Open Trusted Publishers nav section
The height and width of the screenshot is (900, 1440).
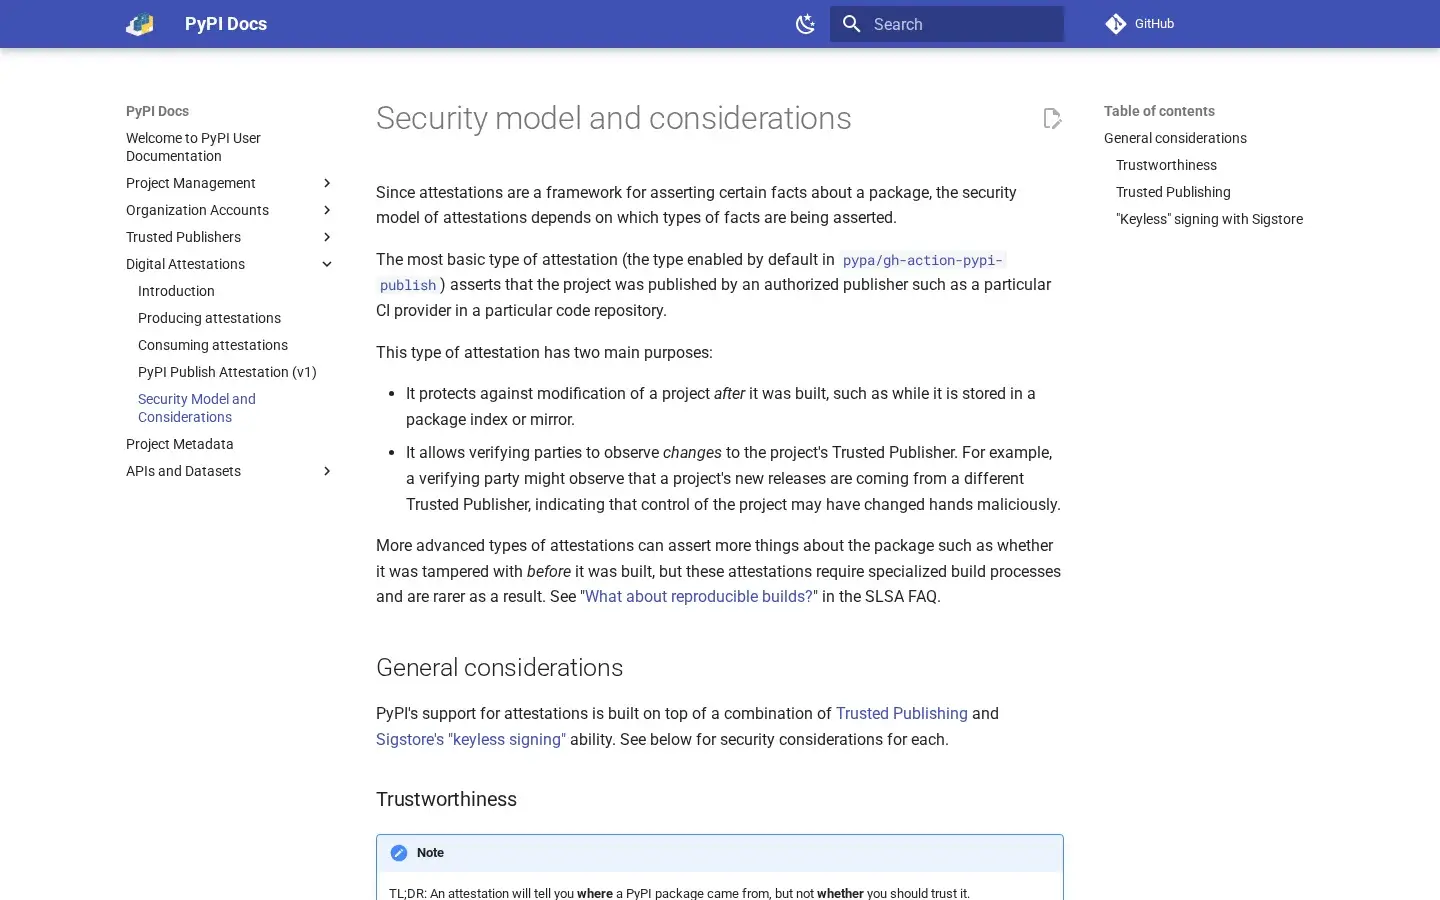coord(184,237)
